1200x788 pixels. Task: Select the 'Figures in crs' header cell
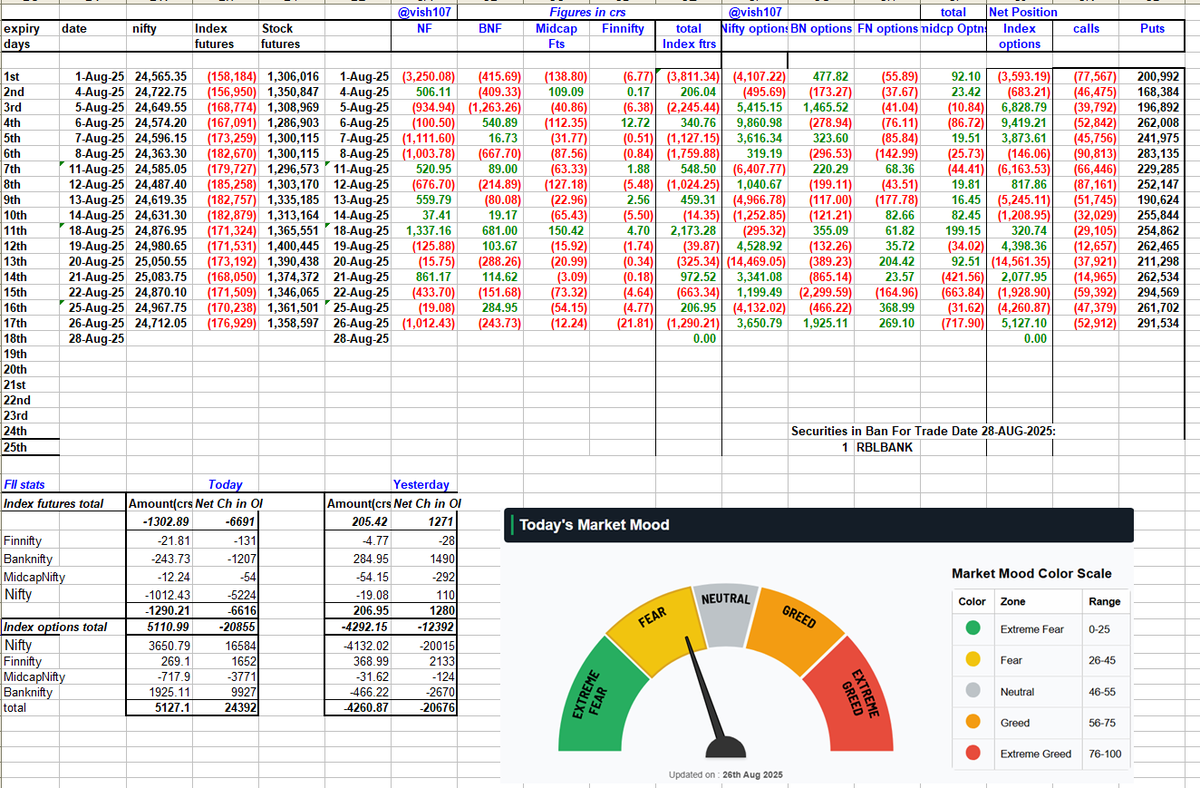click(590, 13)
